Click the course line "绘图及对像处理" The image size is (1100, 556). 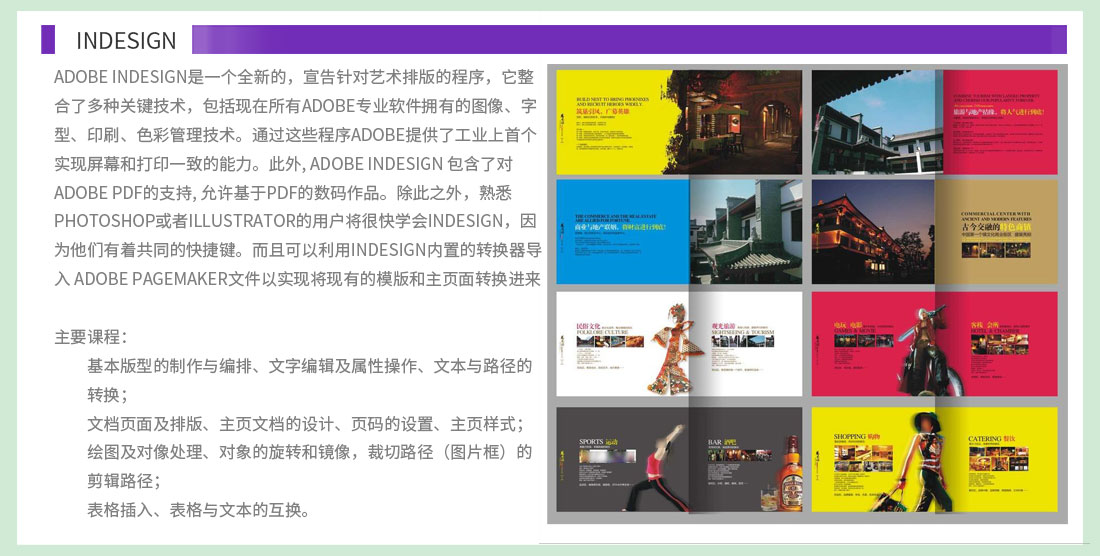[x=309, y=452]
